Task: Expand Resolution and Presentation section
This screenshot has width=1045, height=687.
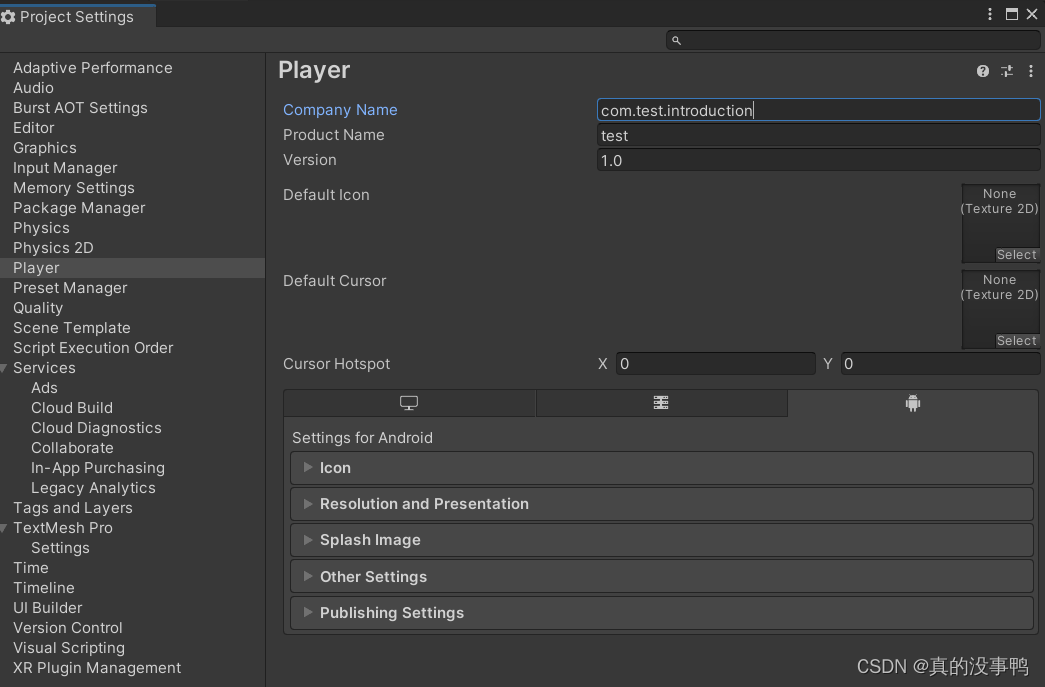Action: [662, 504]
